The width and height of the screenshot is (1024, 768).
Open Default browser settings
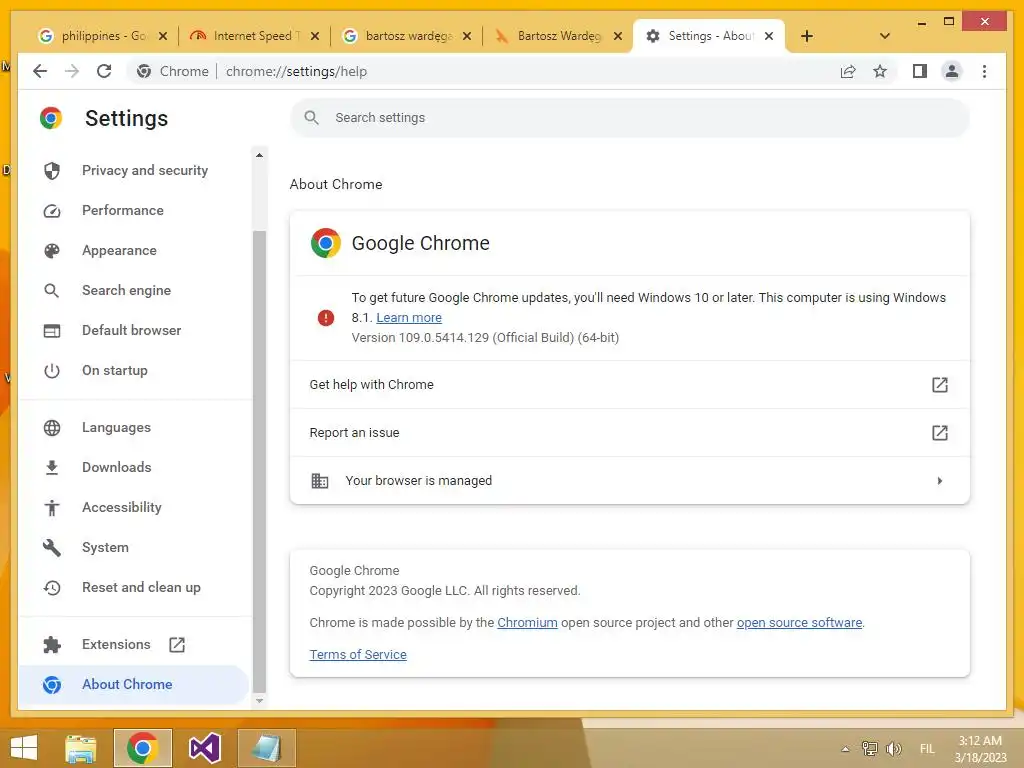coord(133,330)
